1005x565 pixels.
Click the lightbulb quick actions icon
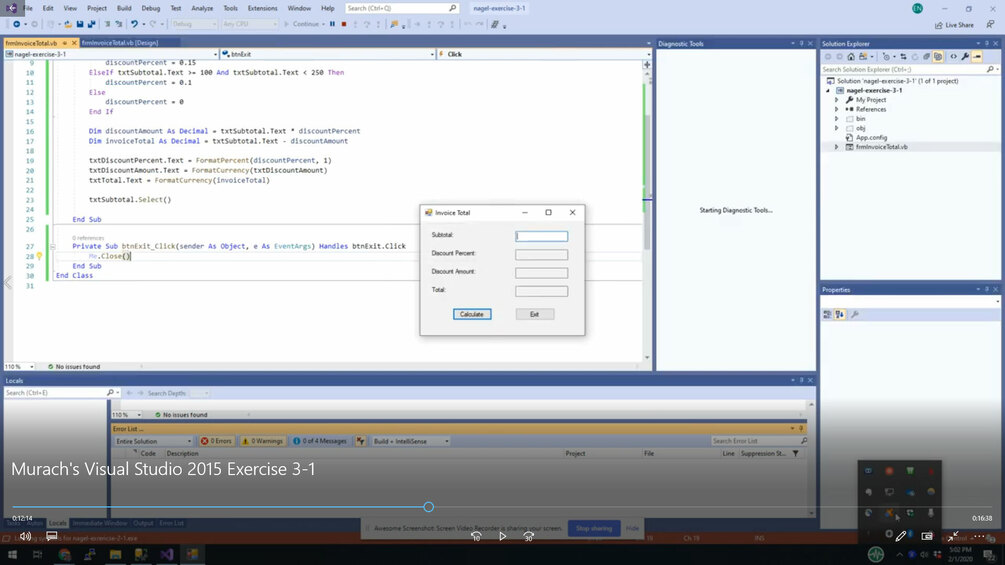(x=39, y=256)
